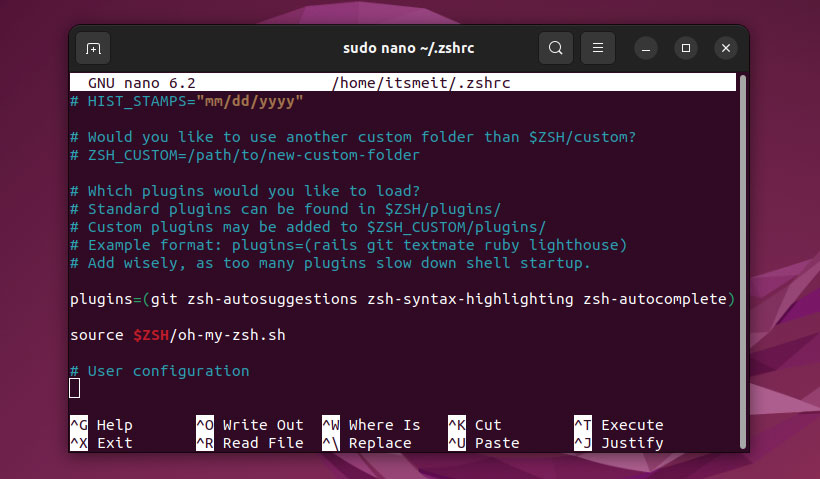
Task: Click the ^J Justify shortcut
Action: [618, 443]
